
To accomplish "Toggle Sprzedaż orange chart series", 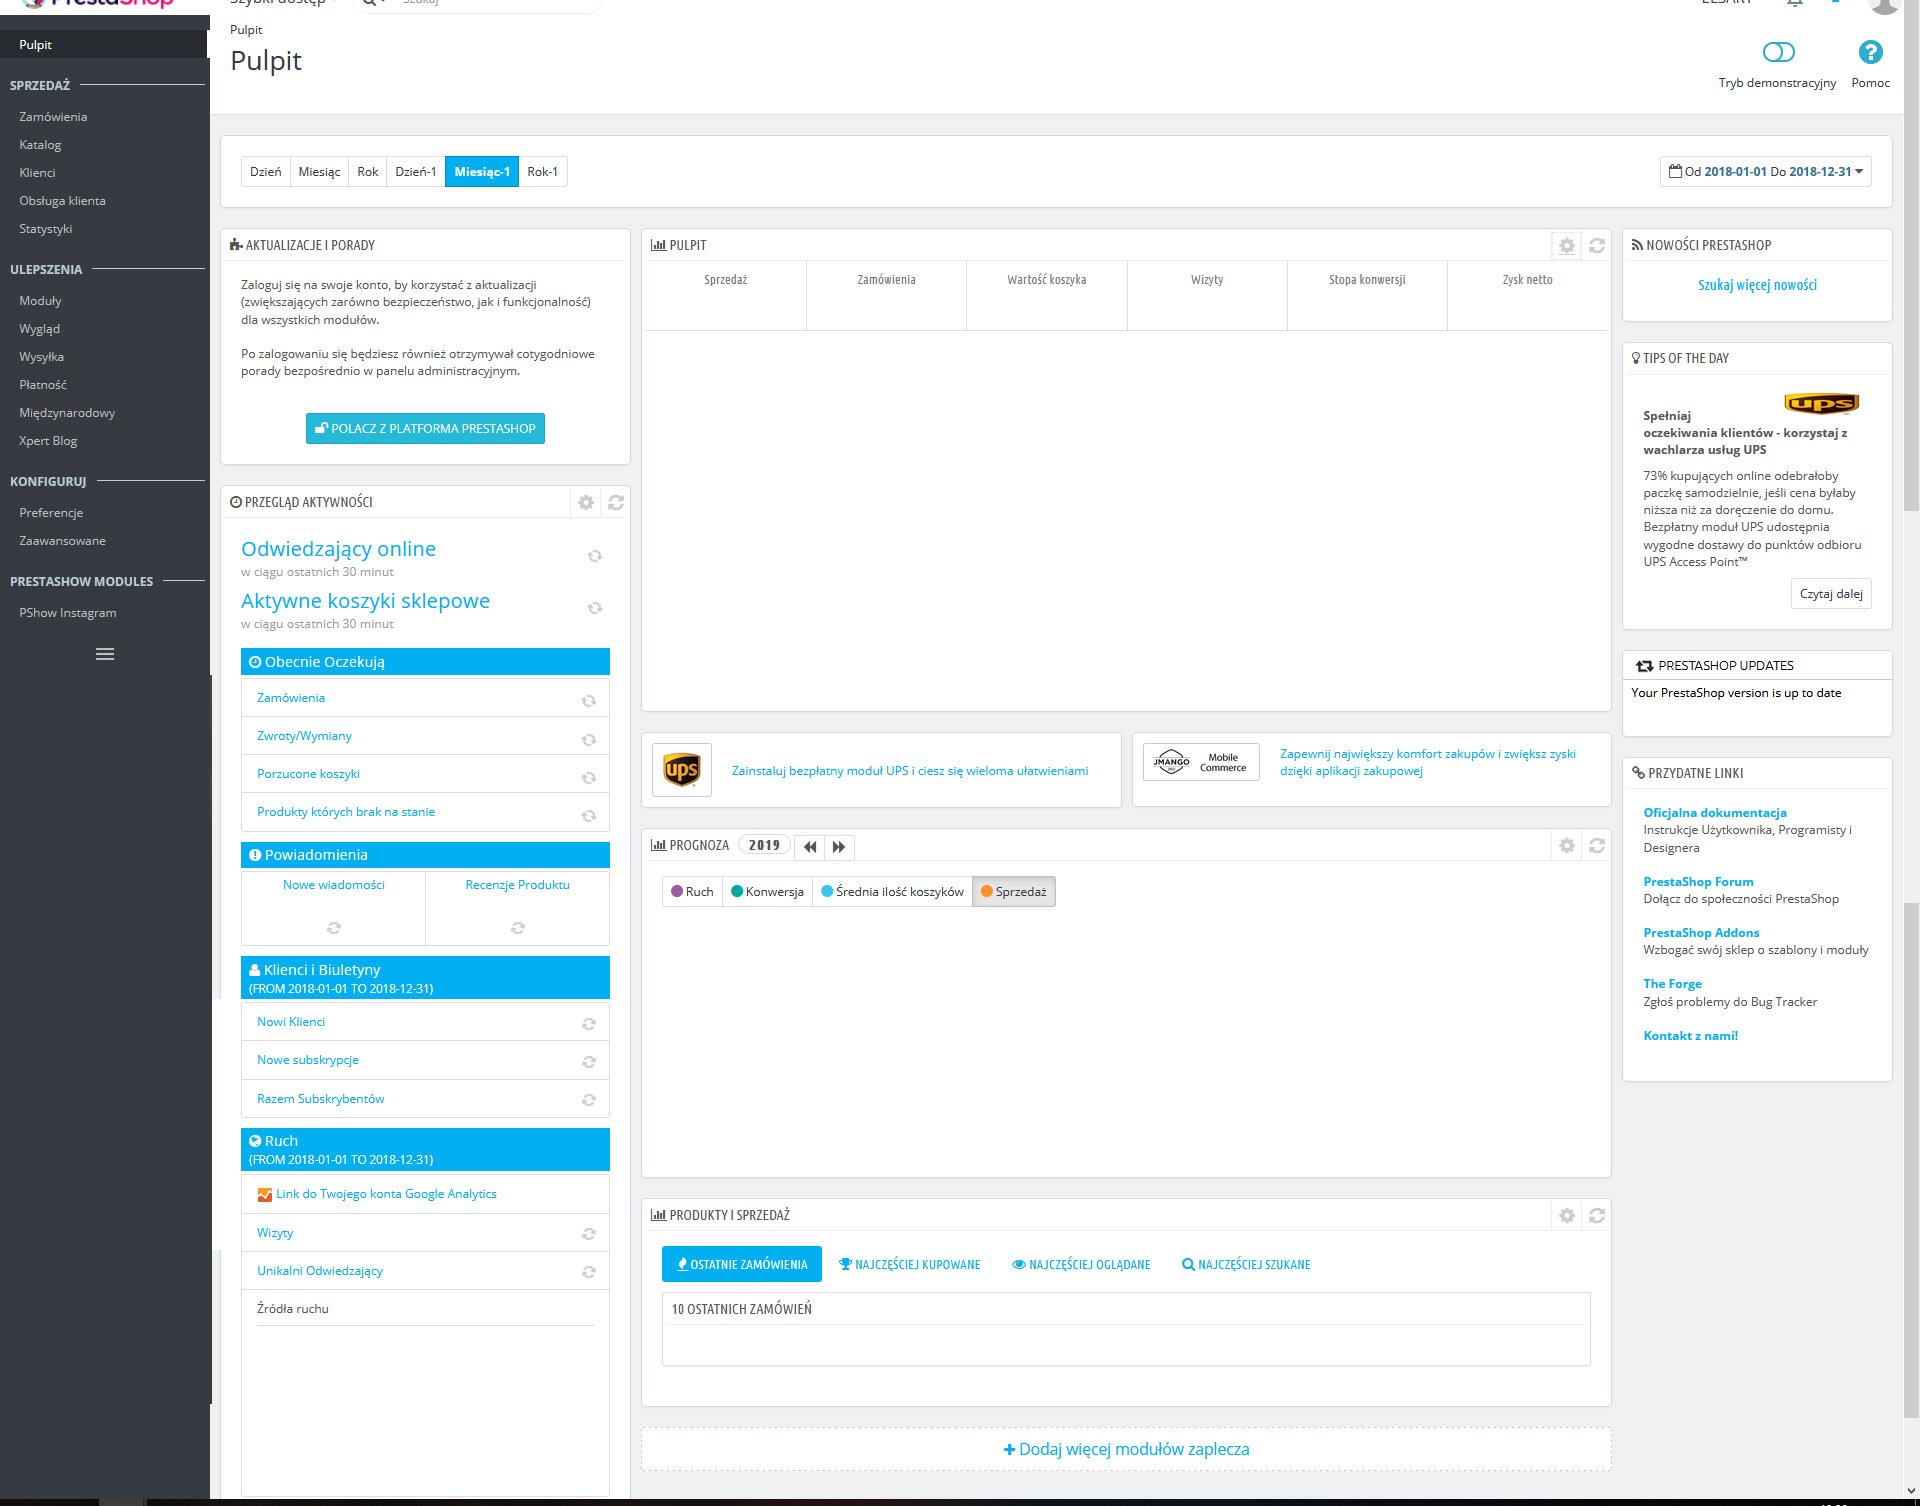I will click(1014, 892).
